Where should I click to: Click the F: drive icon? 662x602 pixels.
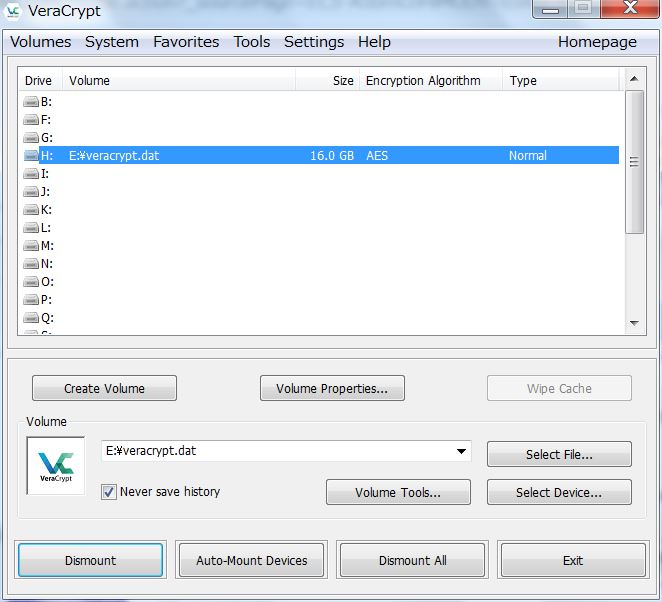[31, 120]
